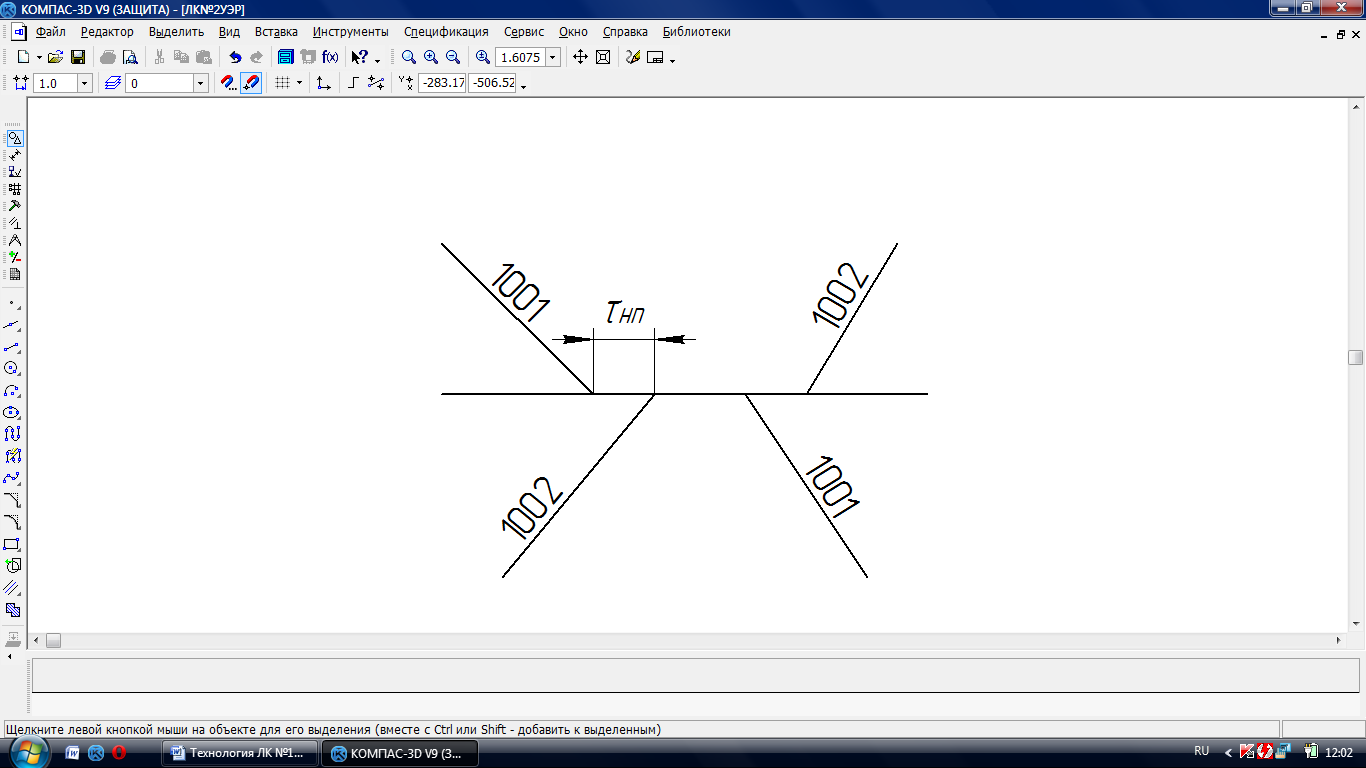Select the Circle drawing tool
Screen dimensions: 1366x768
click(12, 368)
